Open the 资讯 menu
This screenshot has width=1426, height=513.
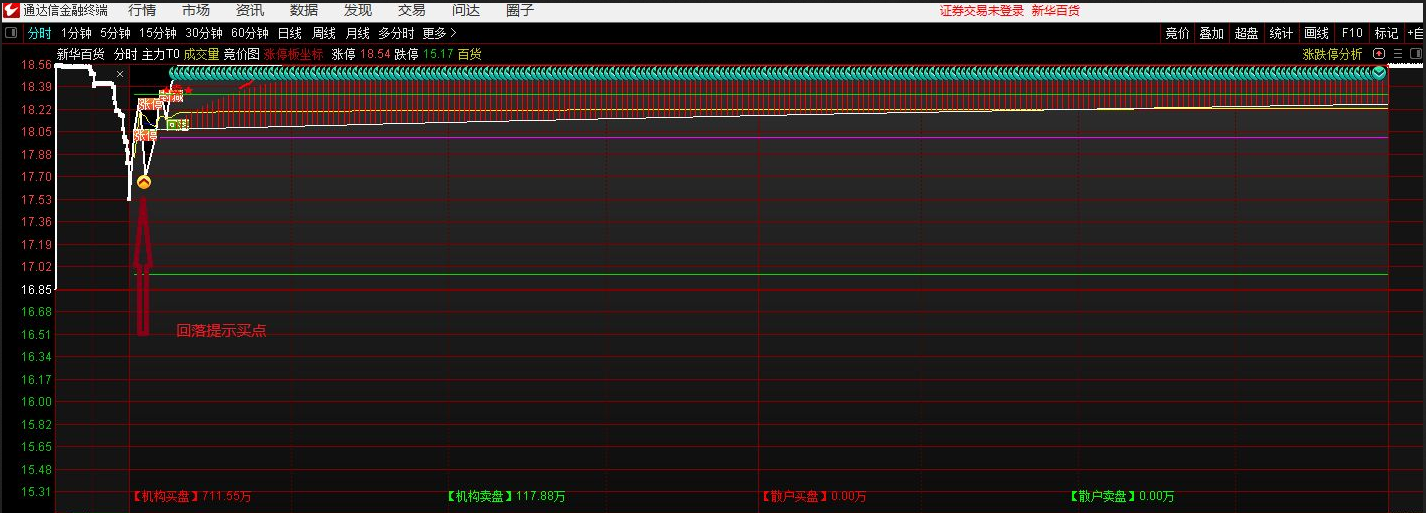click(250, 10)
